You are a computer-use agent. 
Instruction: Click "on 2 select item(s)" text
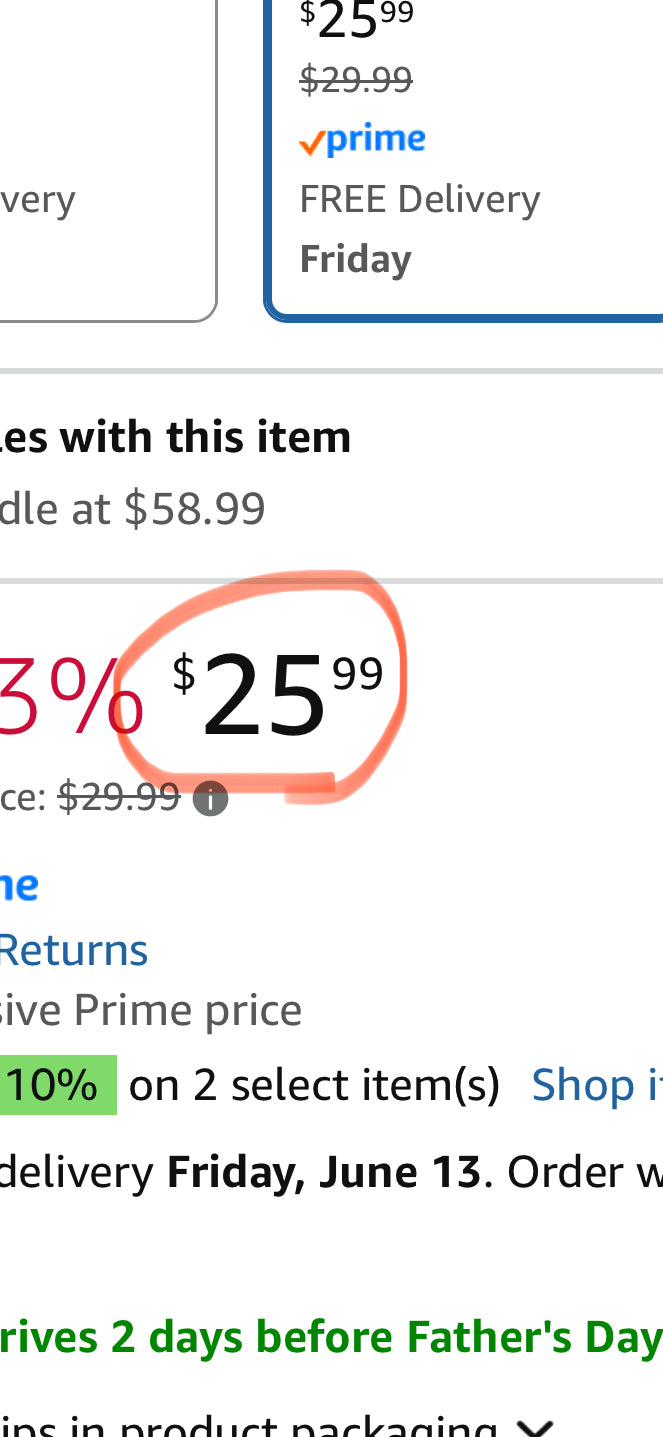314,1085
